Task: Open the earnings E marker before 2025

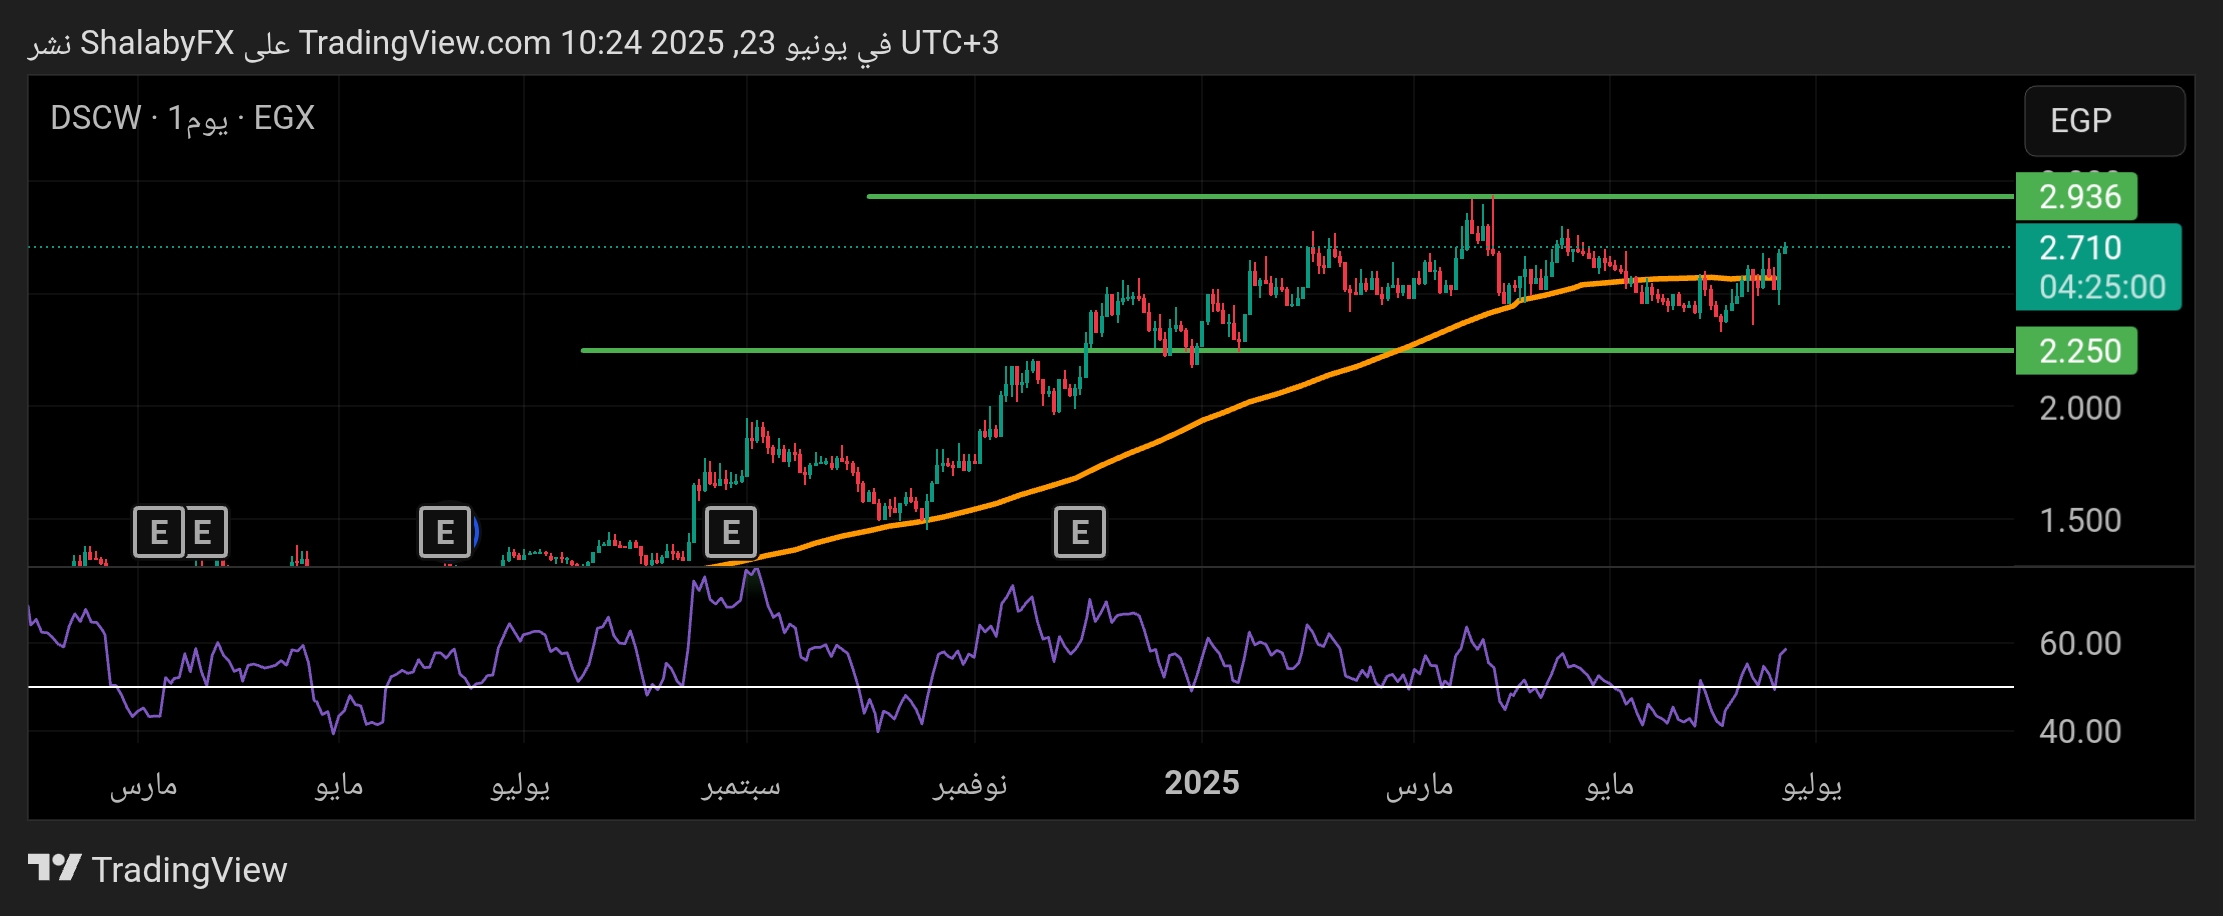Action: 1080,532
